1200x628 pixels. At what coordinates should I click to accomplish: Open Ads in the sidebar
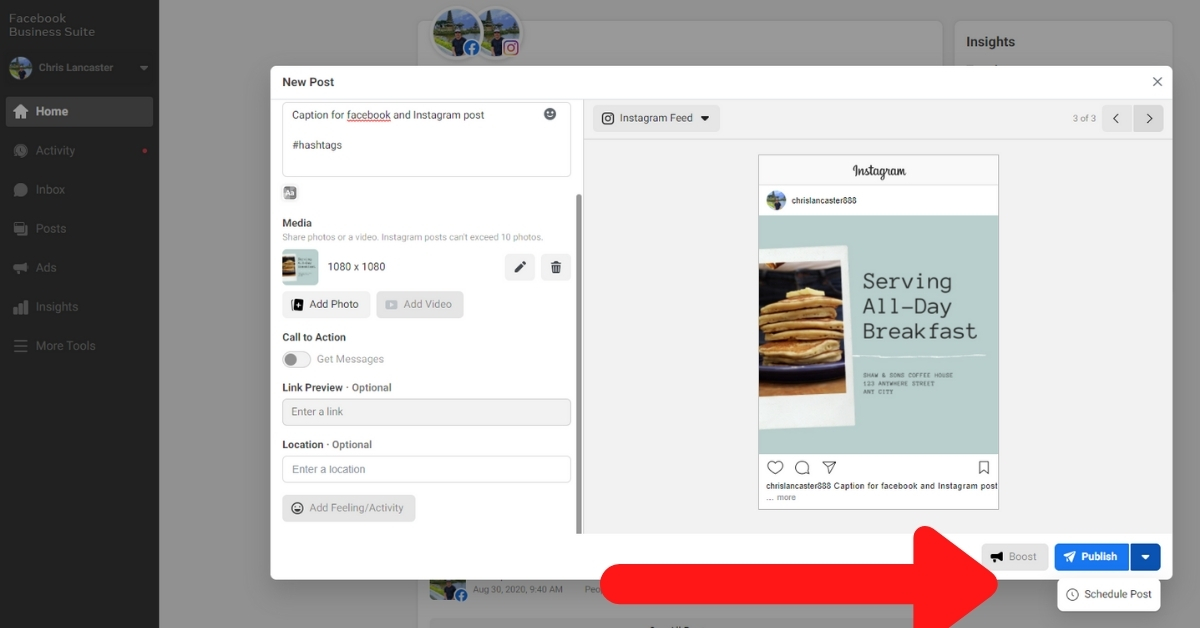click(79, 267)
